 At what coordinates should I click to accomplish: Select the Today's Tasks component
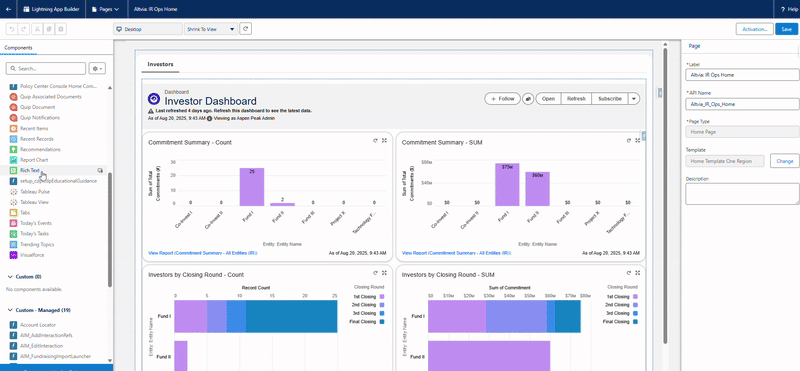[34, 234]
